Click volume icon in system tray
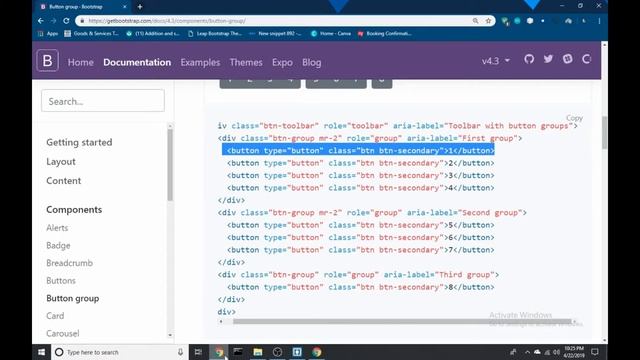Image resolution: width=640 pixels, height=360 pixels. click(x=556, y=352)
